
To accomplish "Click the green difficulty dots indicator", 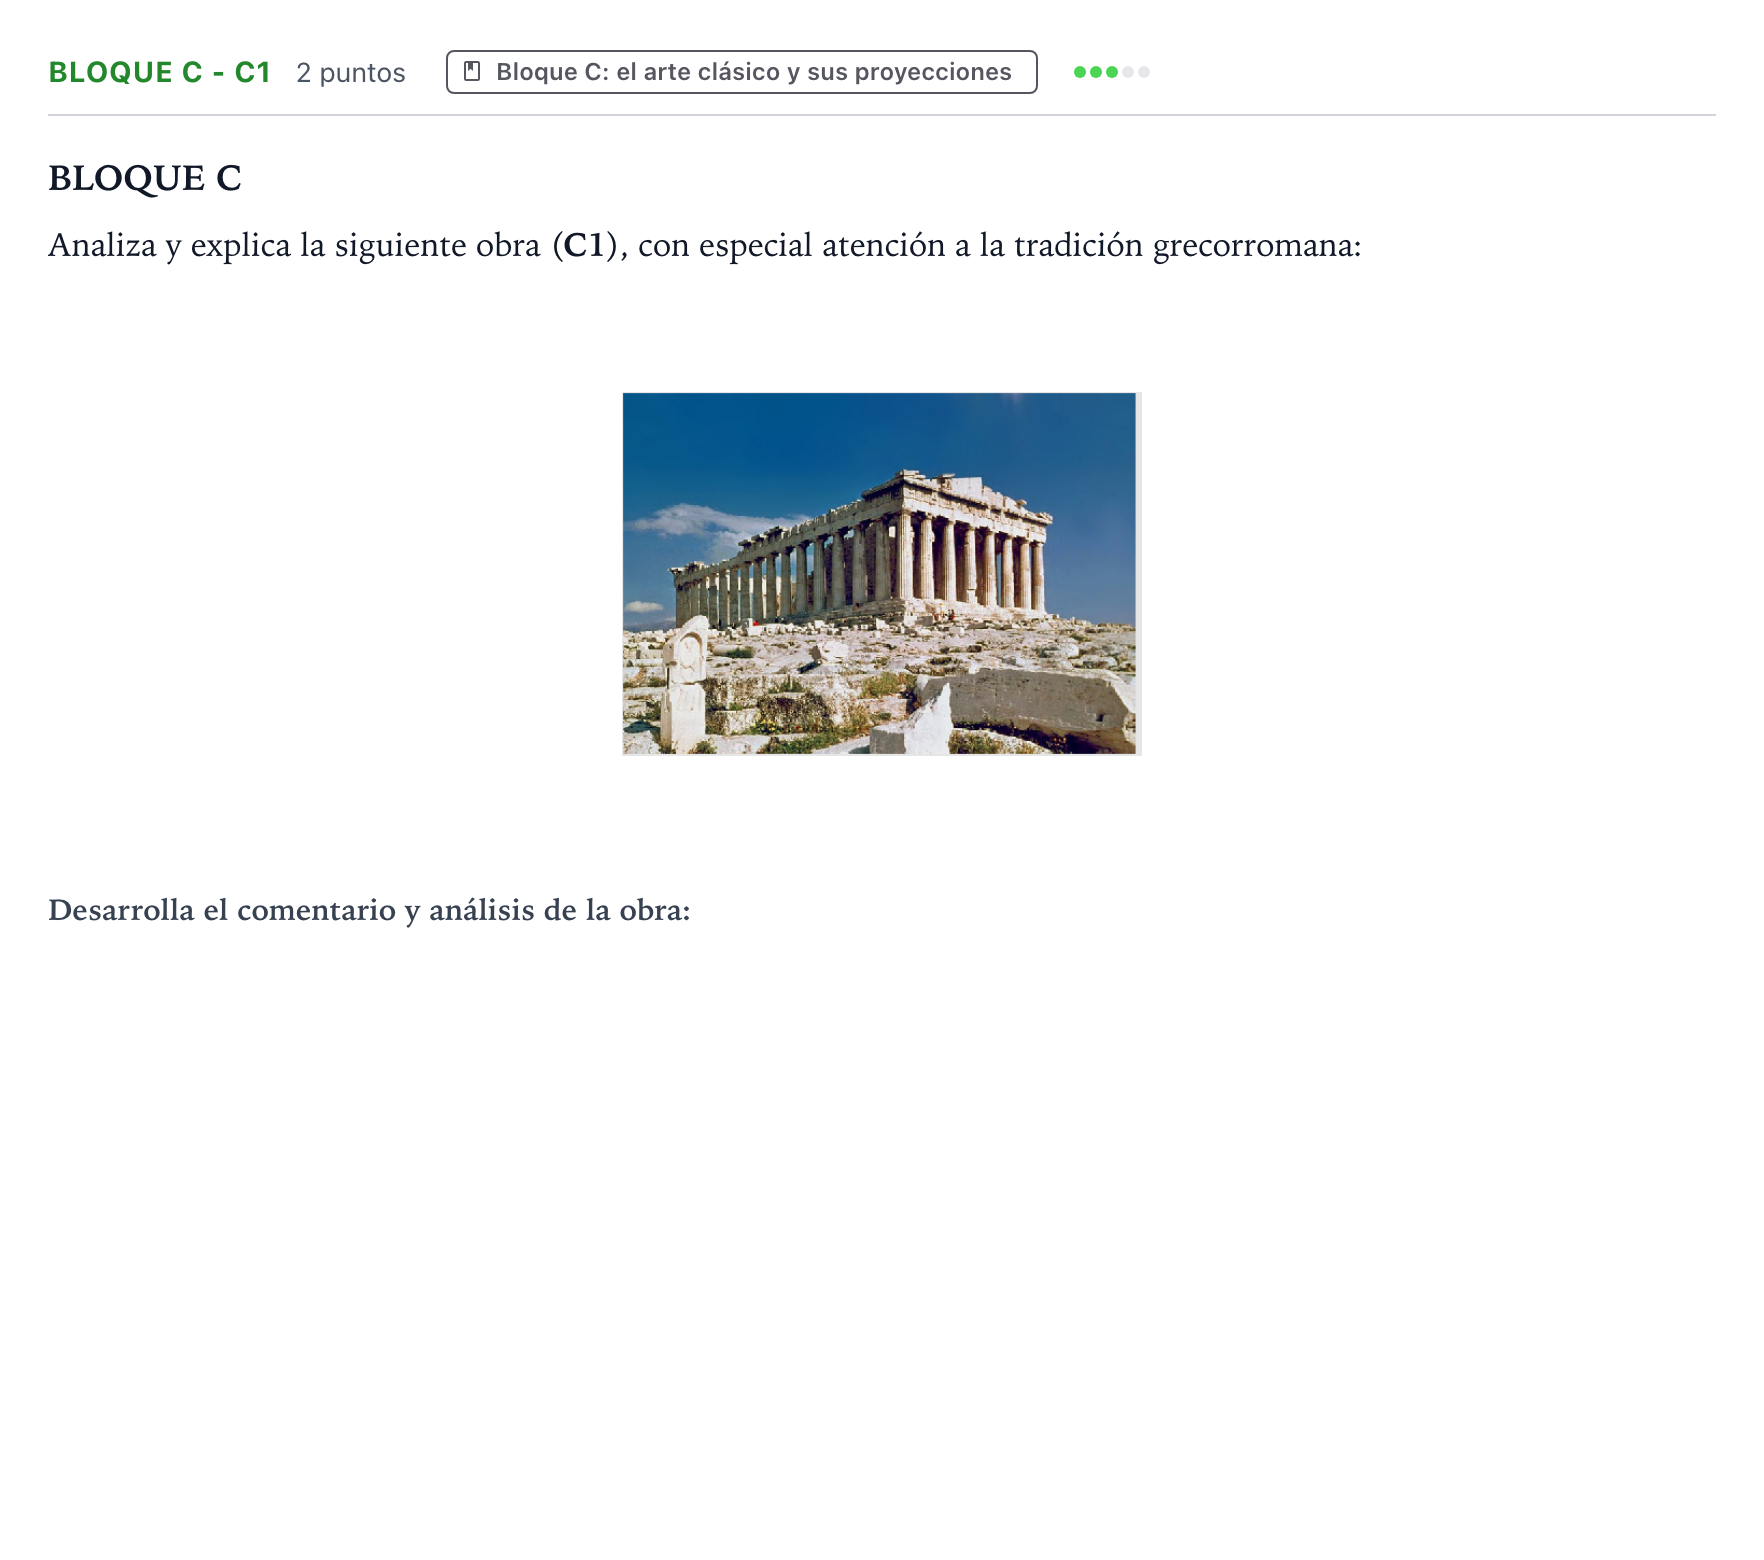I will [1111, 72].
